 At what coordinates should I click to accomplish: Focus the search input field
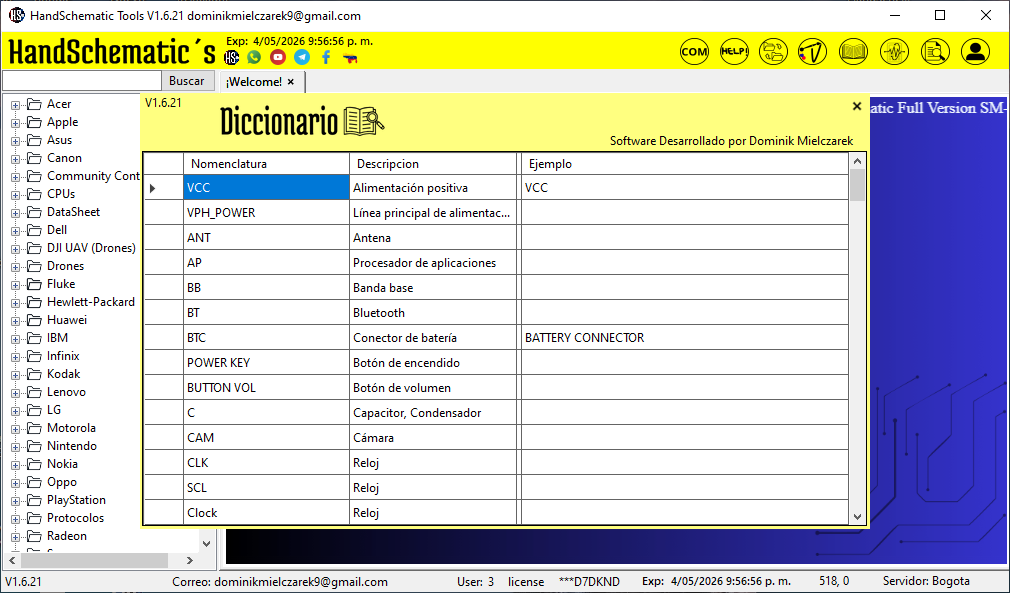(82, 80)
